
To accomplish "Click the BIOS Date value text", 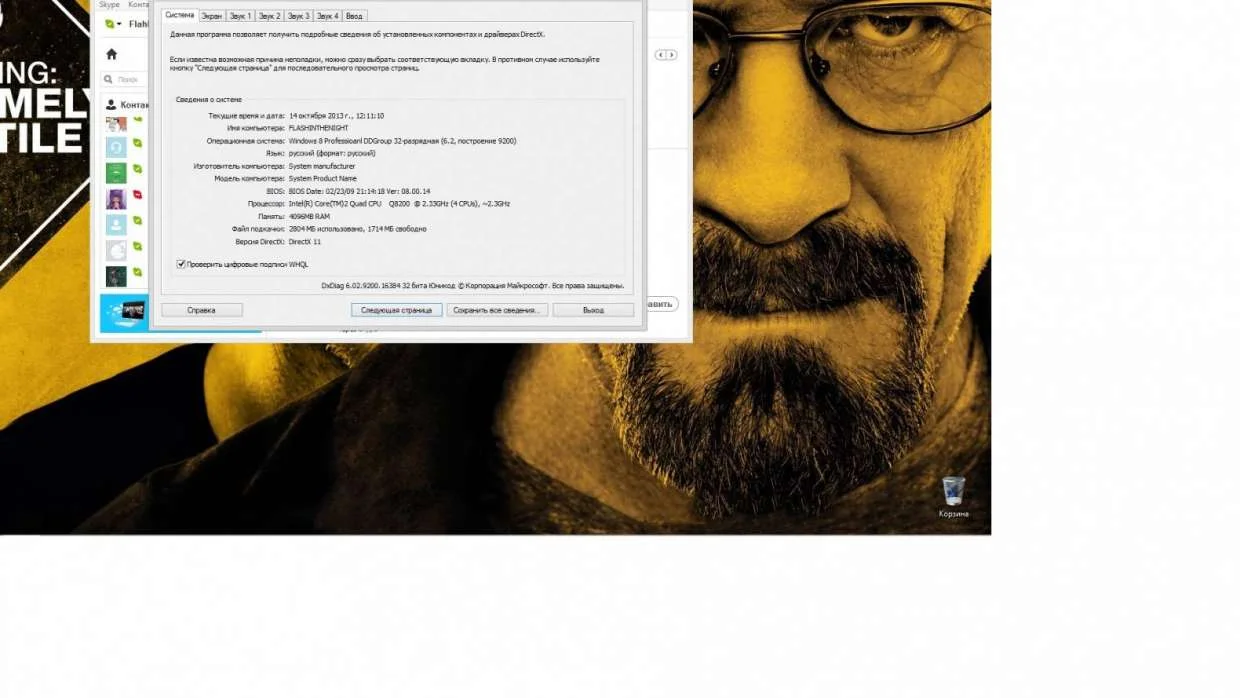I will click(x=359, y=191).
